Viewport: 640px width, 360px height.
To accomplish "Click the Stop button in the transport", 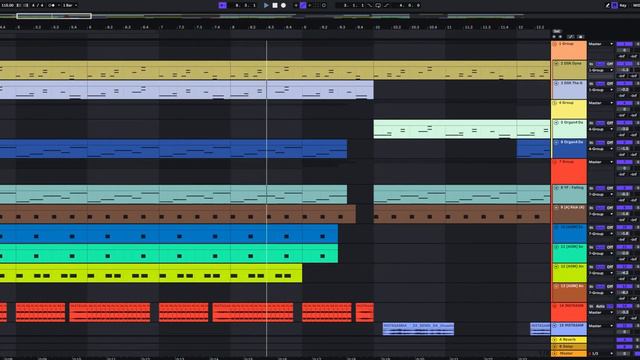I will 275,5.
